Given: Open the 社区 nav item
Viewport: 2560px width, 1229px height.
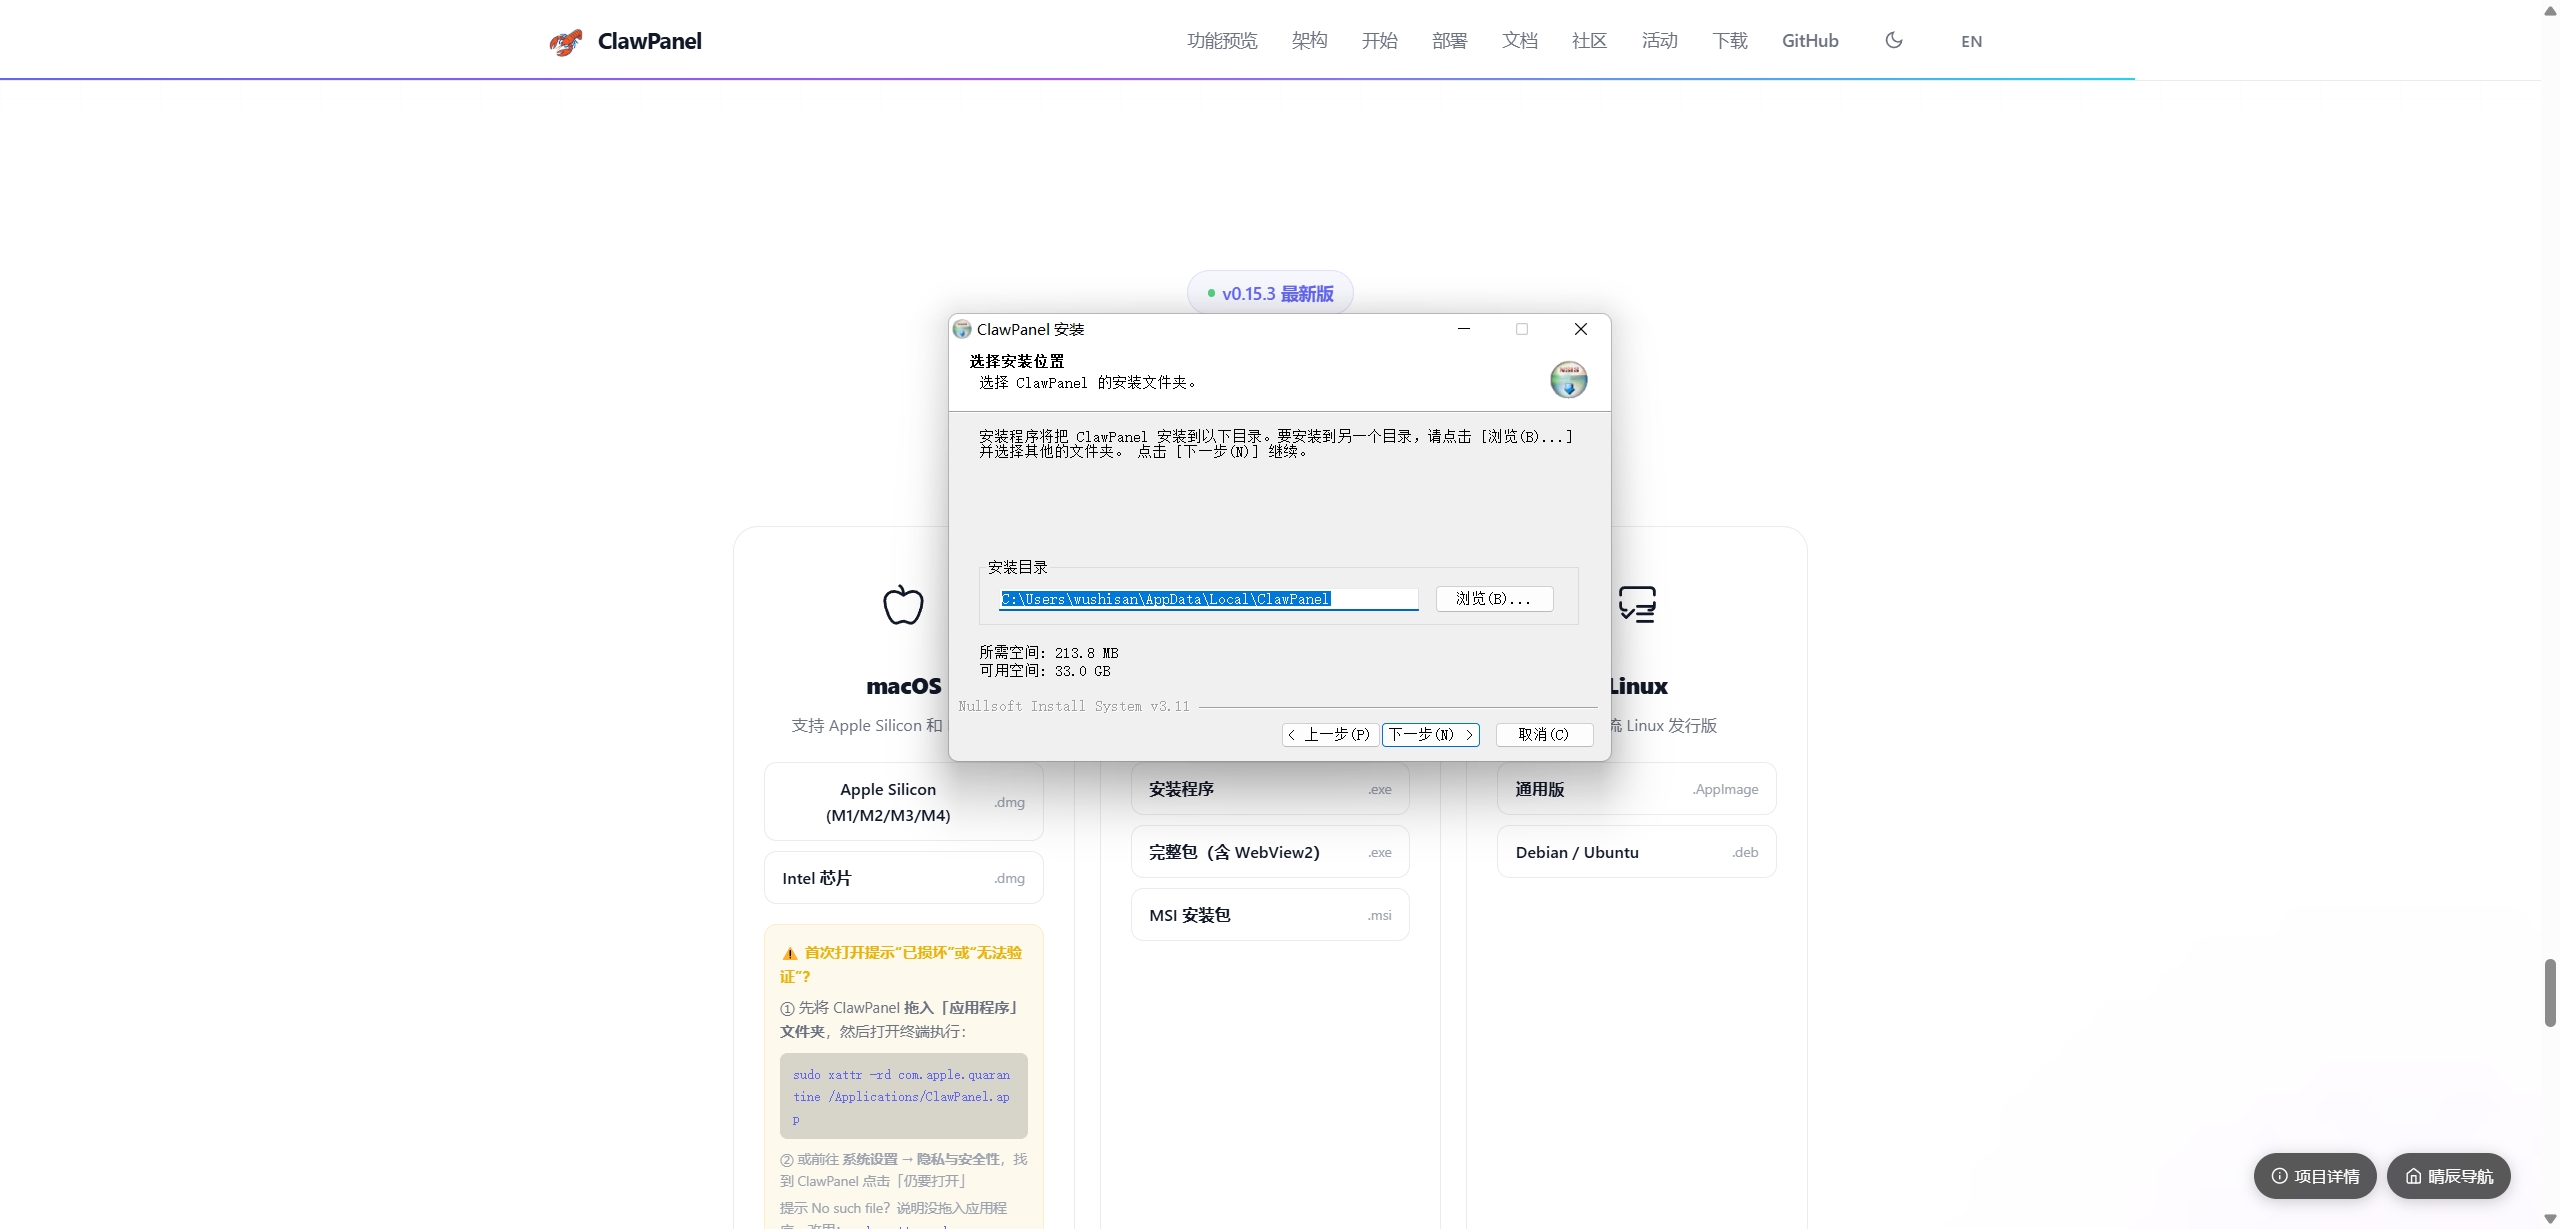Looking at the screenshot, I should pyautogui.click(x=1589, y=41).
